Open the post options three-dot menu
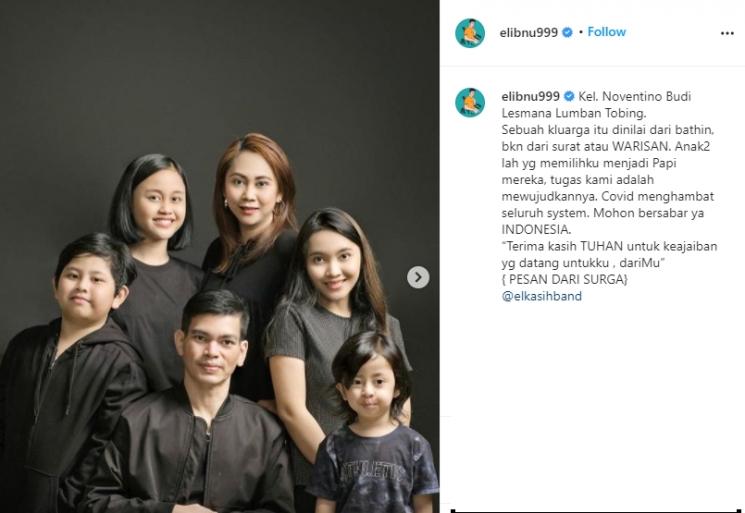The image size is (745, 513). (x=727, y=33)
